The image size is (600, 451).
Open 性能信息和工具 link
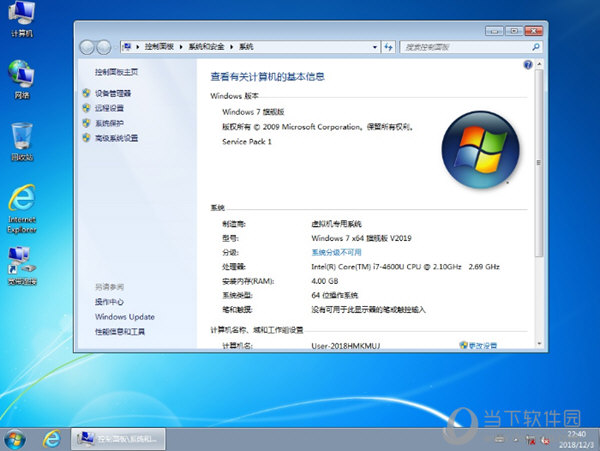click(x=120, y=332)
